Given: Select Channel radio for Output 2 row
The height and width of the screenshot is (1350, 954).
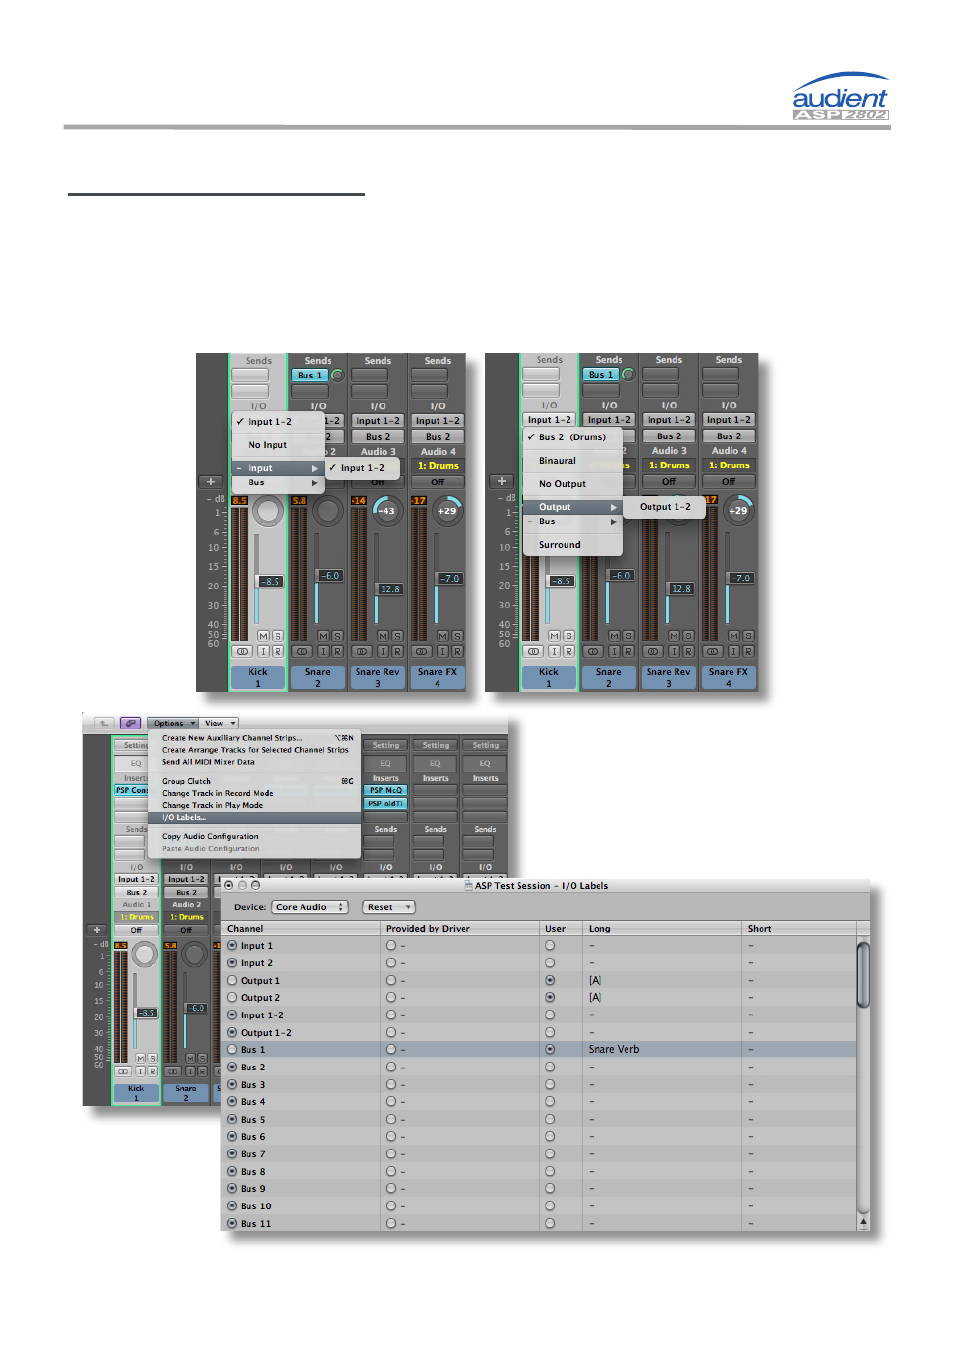Looking at the screenshot, I should 232,998.
